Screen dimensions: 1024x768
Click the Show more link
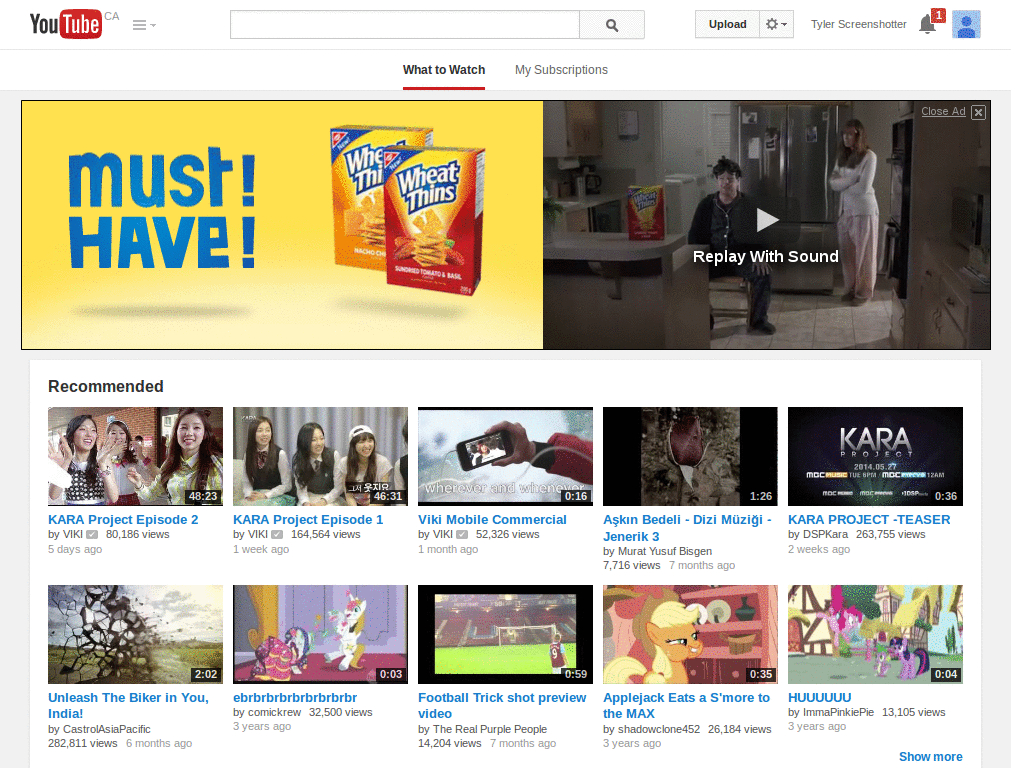click(930, 757)
